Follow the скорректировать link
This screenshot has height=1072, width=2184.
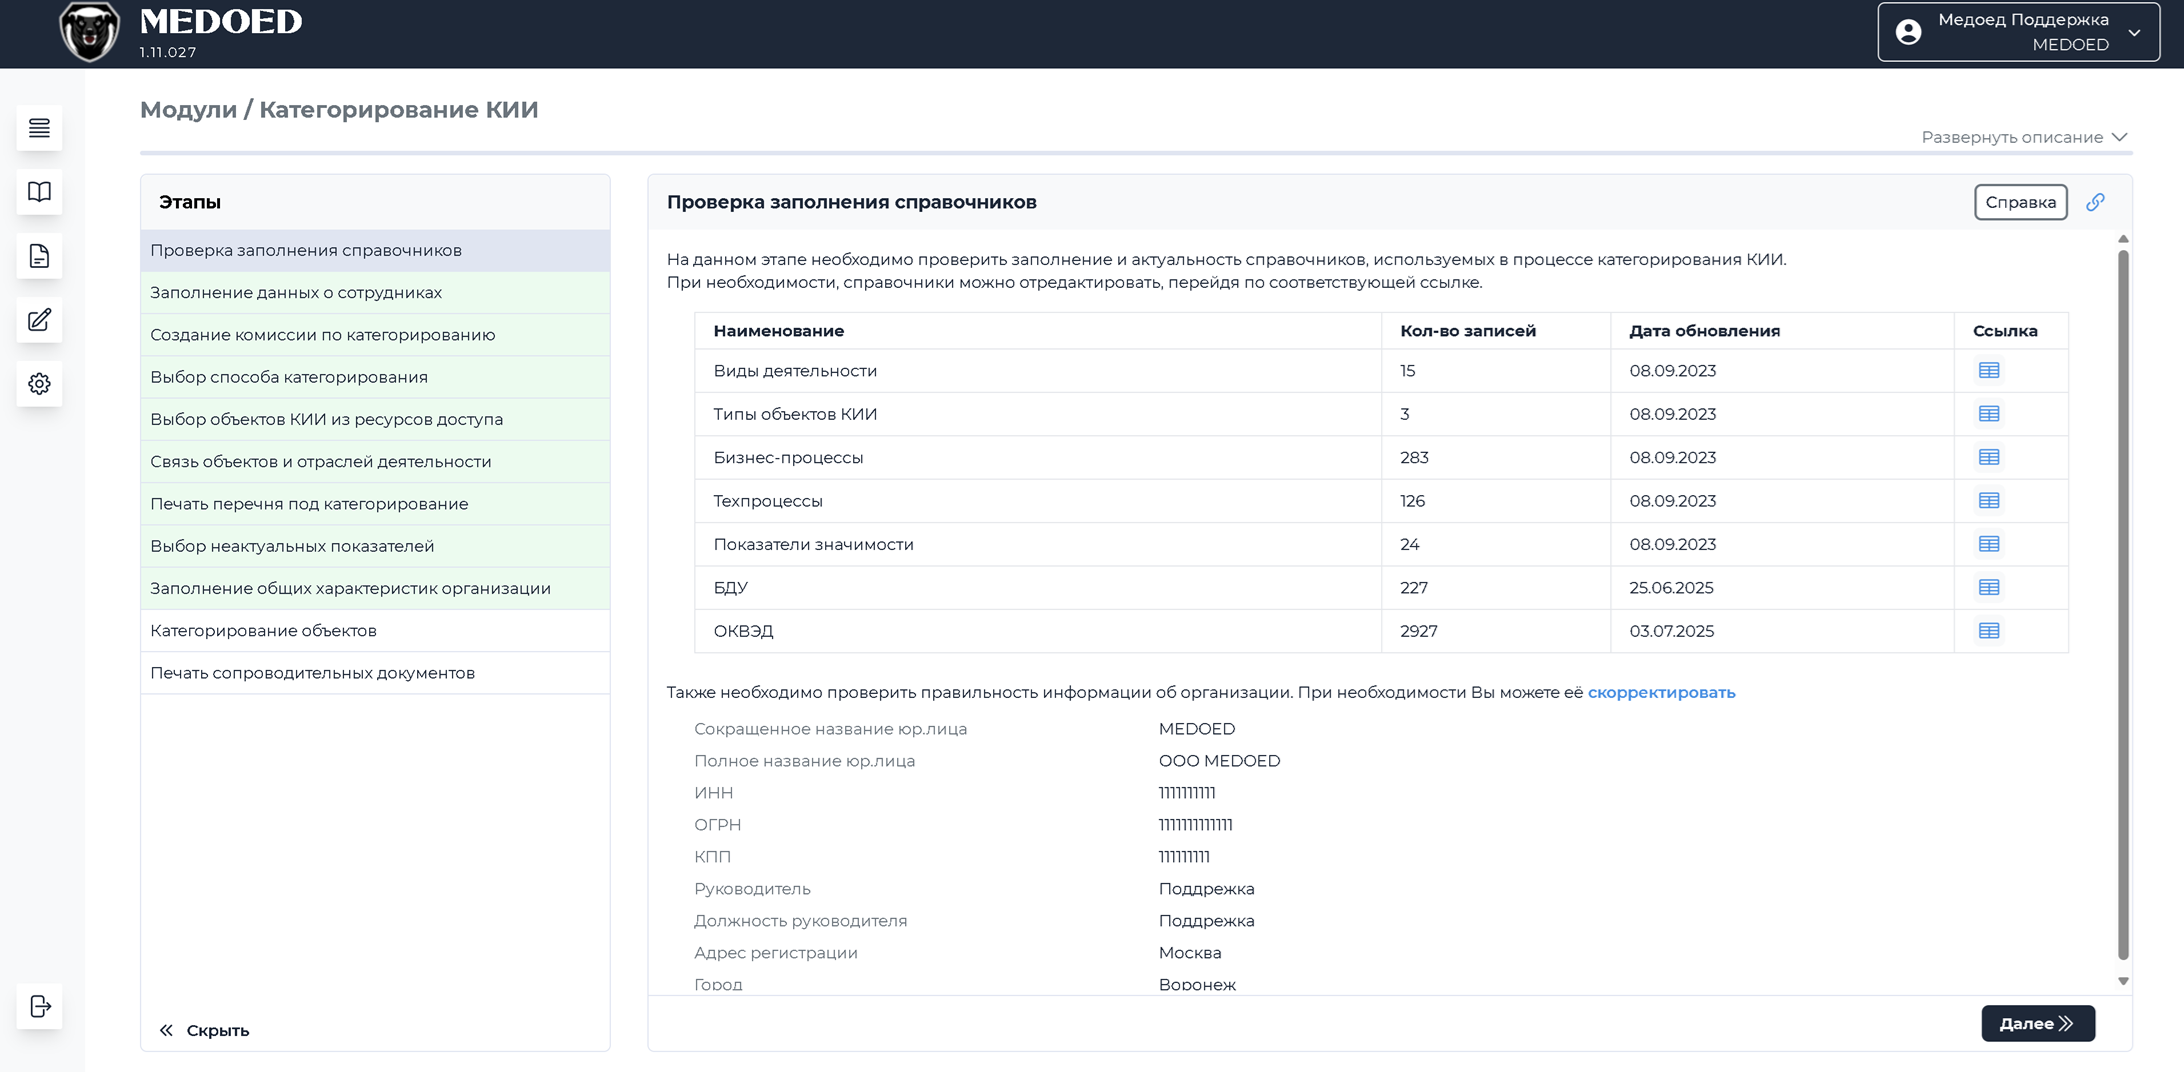coord(1661,692)
